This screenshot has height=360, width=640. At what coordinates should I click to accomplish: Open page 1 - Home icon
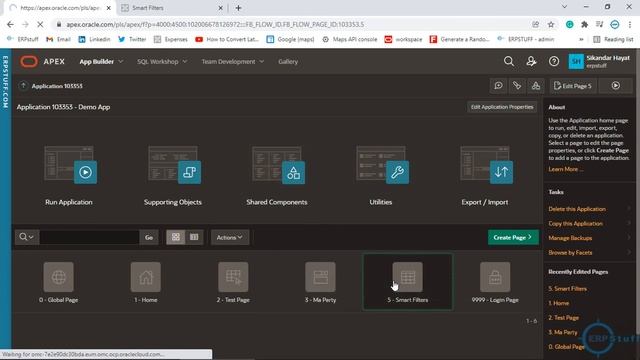(x=146, y=277)
